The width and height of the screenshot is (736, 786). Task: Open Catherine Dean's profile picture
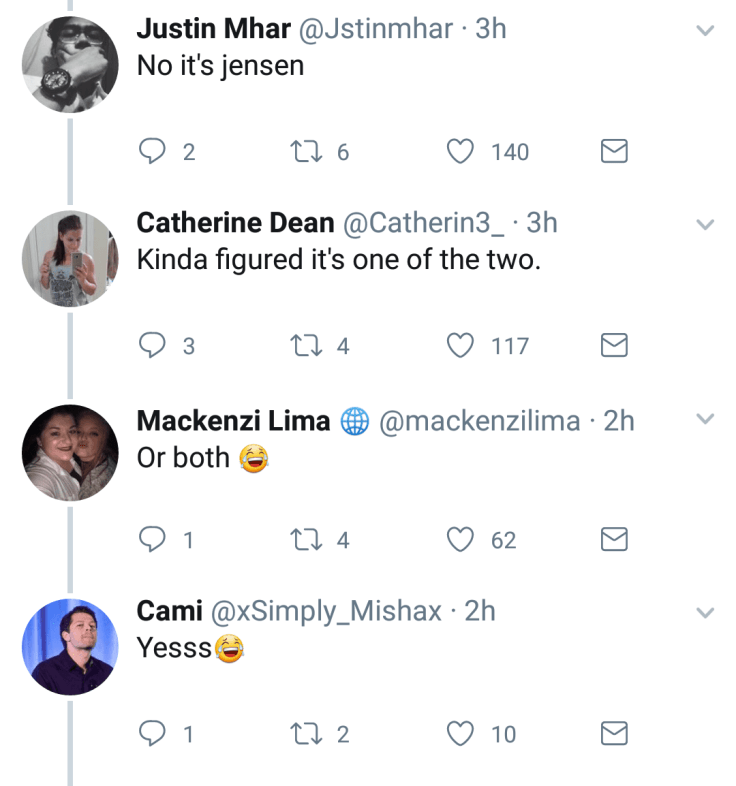click(70, 258)
